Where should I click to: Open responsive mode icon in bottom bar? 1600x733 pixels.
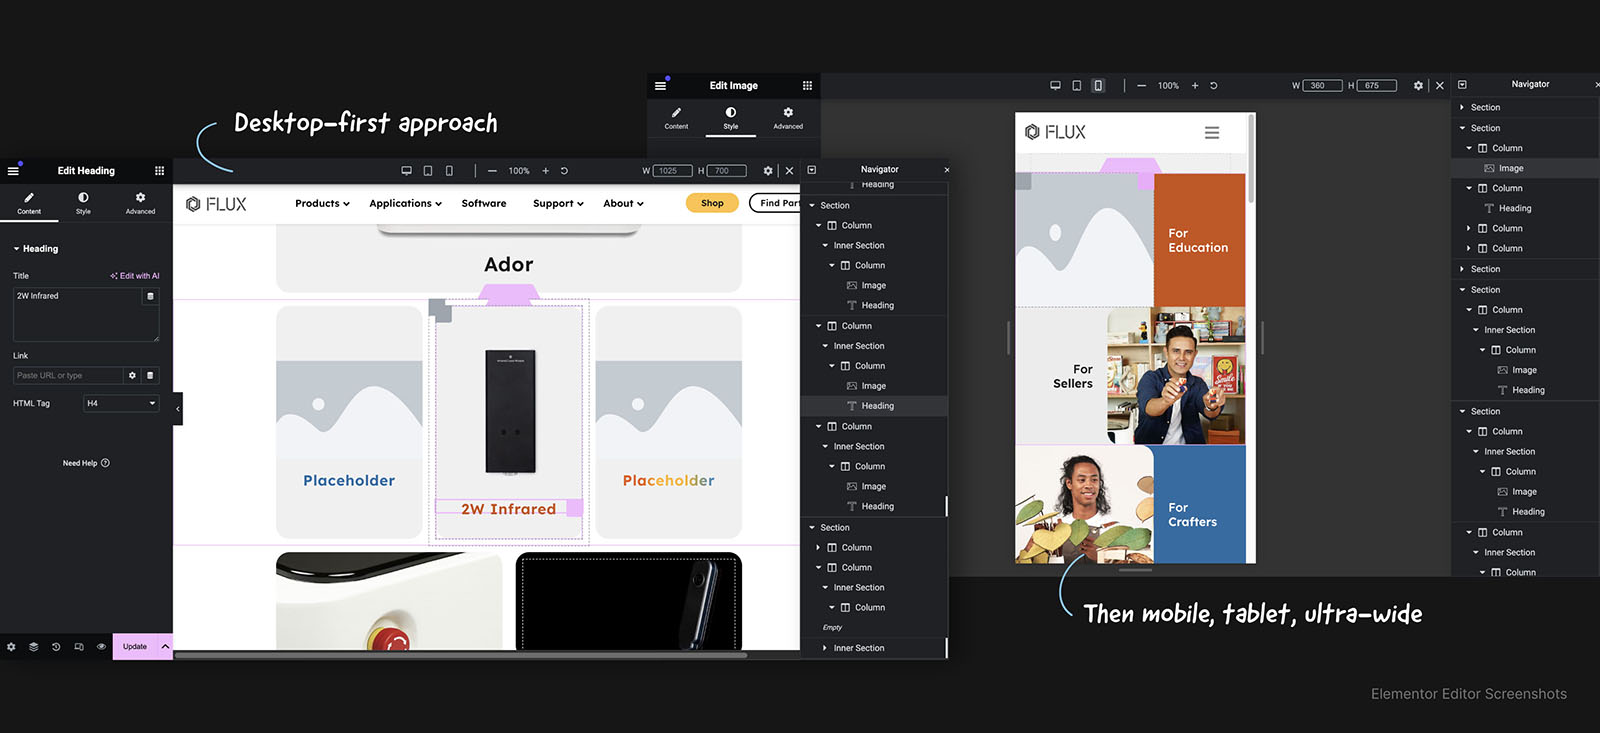(79, 647)
